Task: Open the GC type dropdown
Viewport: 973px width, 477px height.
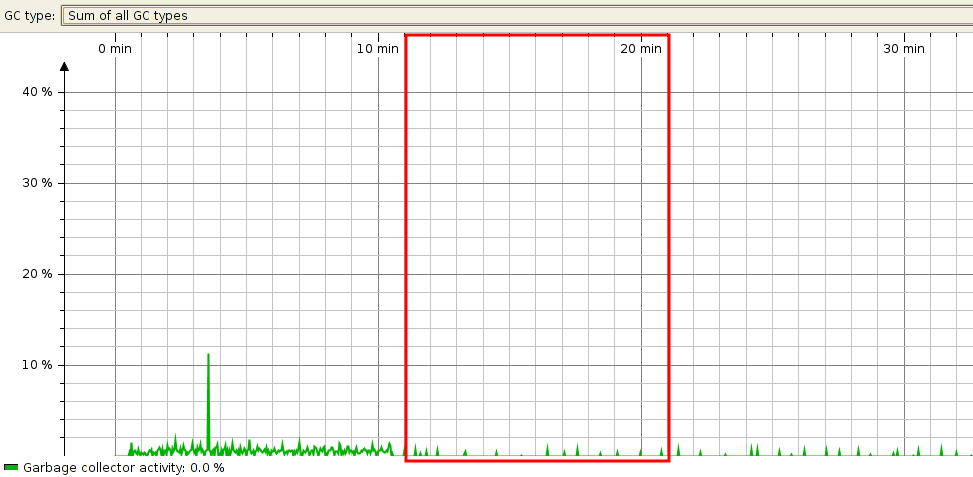Action: (515, 16)
